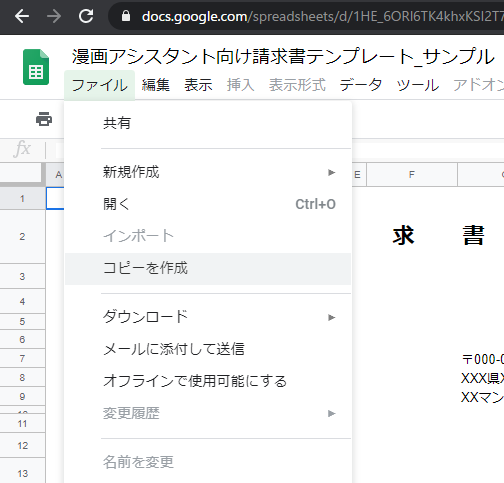504x483 pixels.
Task: Click the インポート menu entry
Action: 208,236
